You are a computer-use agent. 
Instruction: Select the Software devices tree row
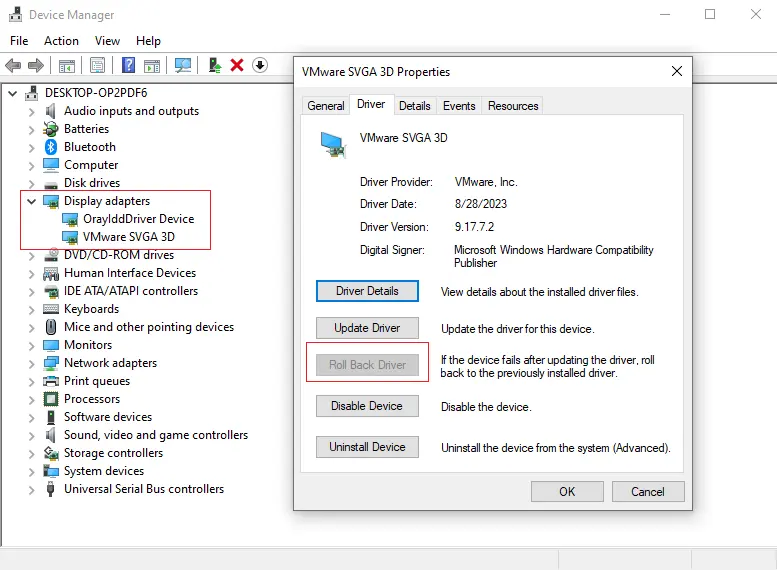click(108, 417)
